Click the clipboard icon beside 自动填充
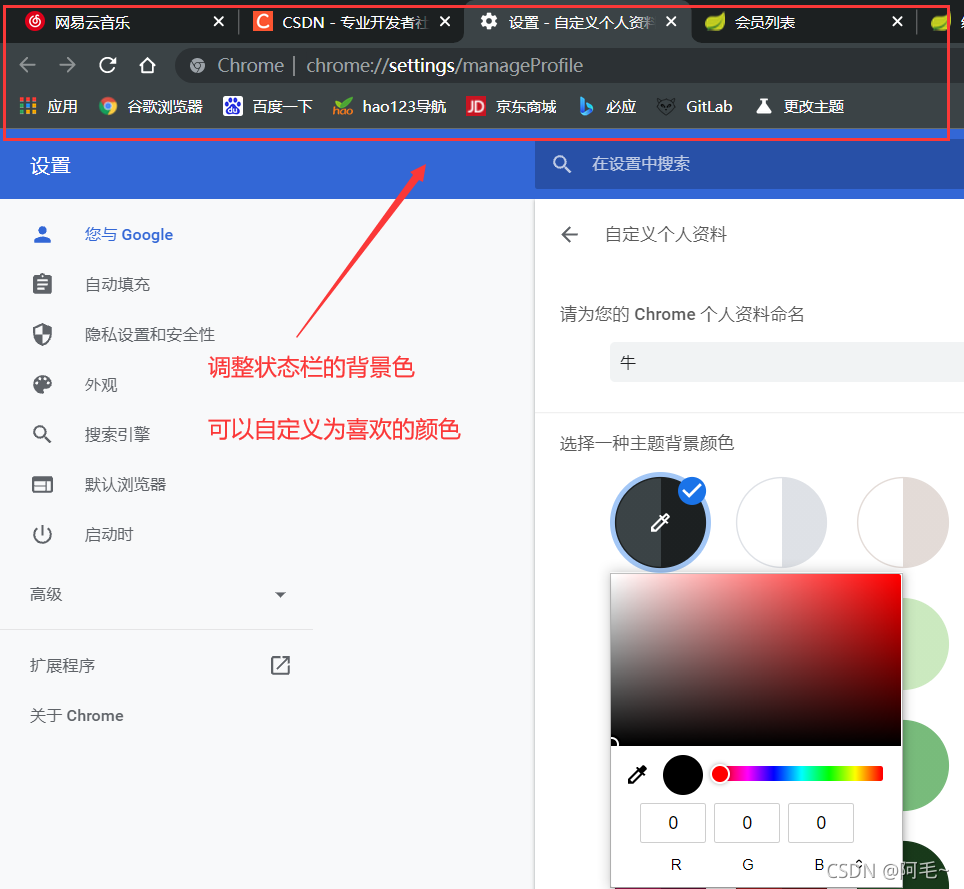 (x=42, y=284)
